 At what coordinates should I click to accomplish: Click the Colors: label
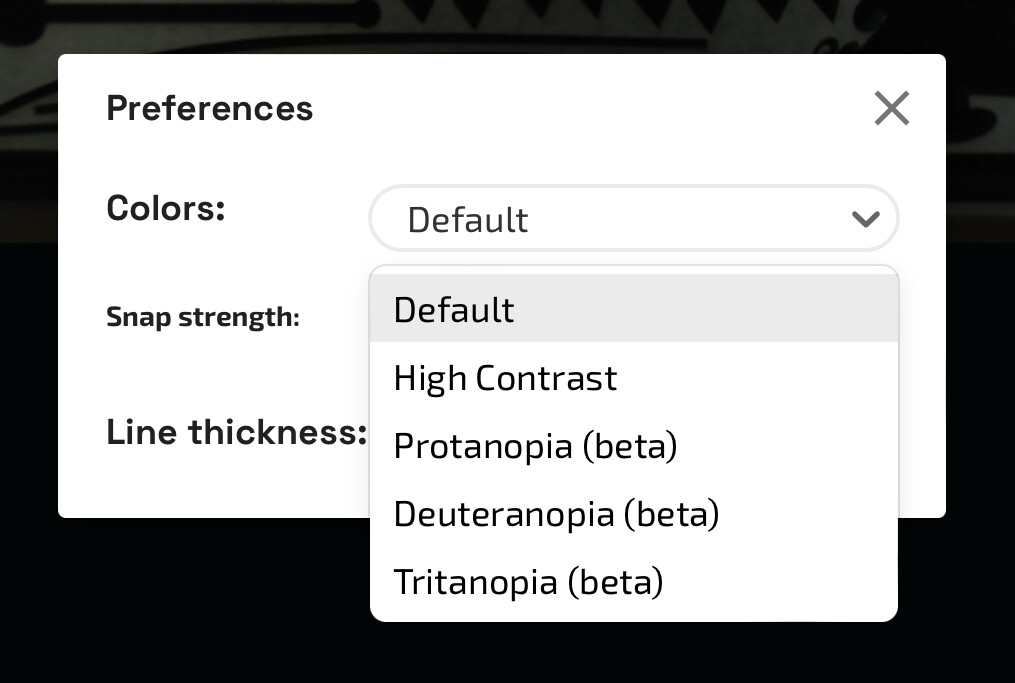(x=166, y=208)
